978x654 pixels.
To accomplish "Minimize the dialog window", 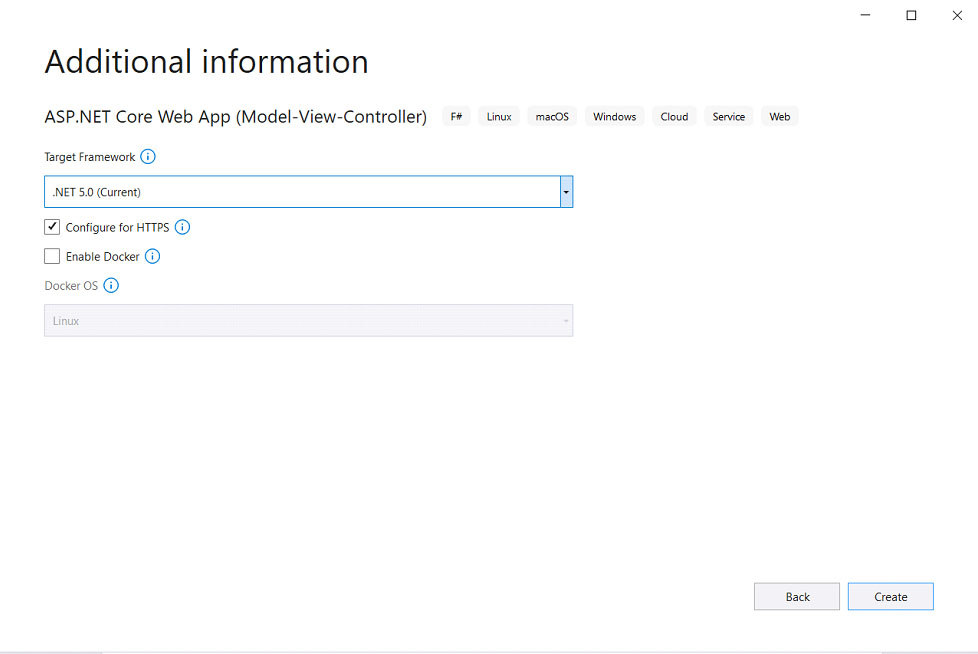I will pos(865,16).
